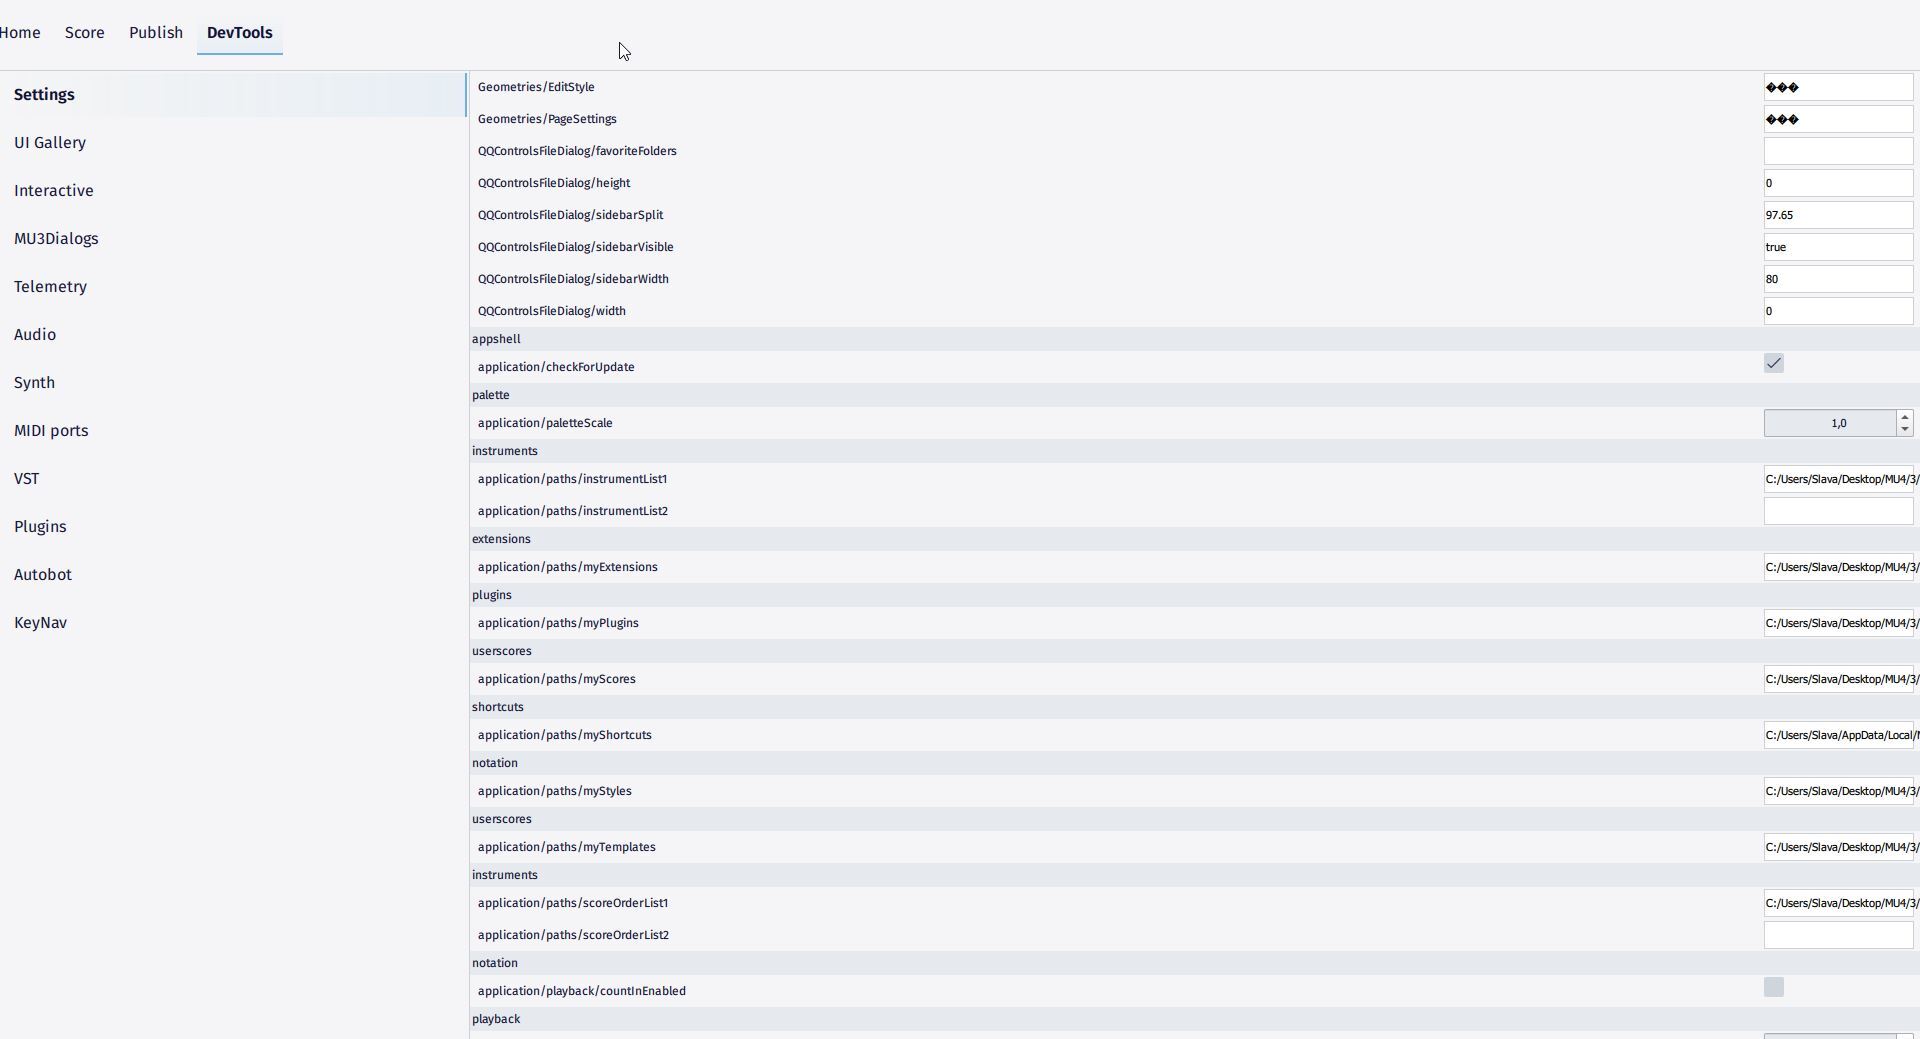Open the MIDI ports section

(x=51, y=430)
